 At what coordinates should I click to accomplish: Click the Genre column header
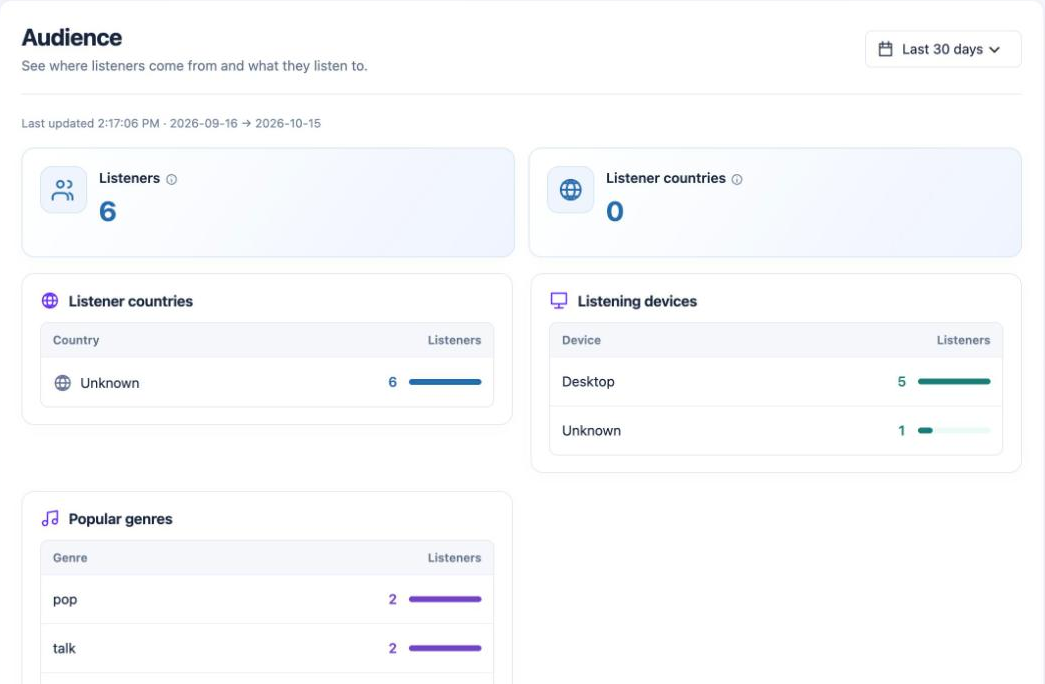coord(70,558)
